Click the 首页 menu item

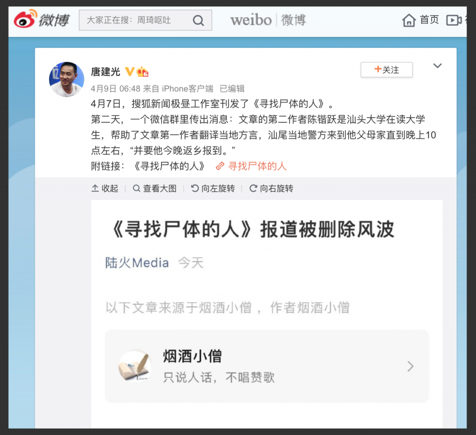pos(429,20)
